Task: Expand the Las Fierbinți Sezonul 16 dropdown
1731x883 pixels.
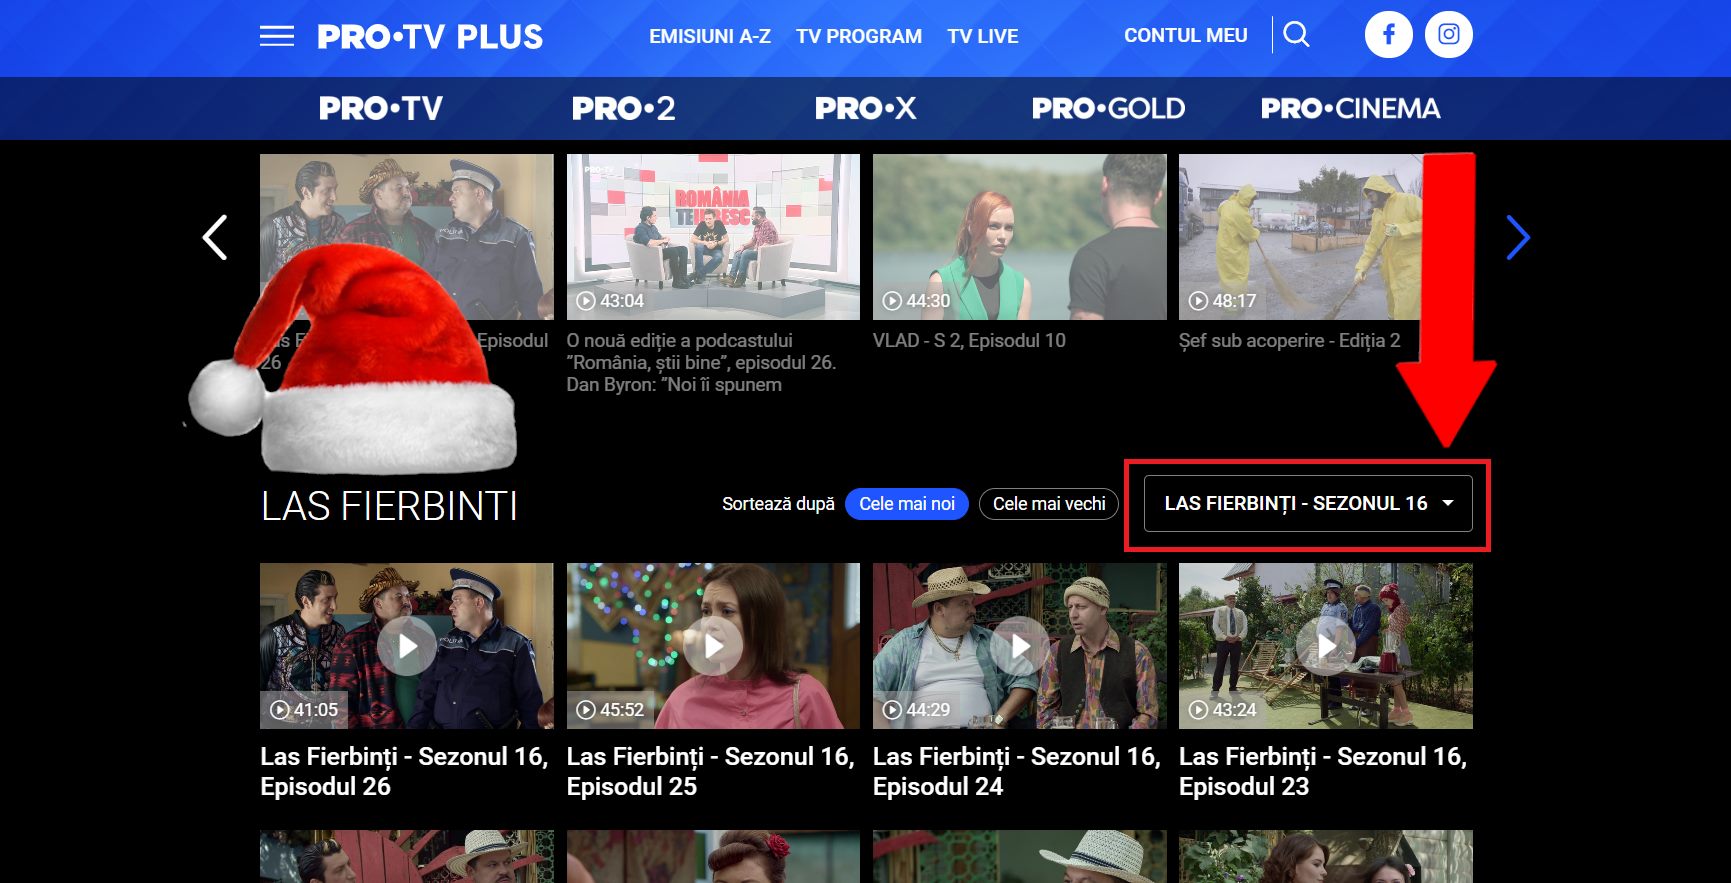Action: [x=1308, y=504]
